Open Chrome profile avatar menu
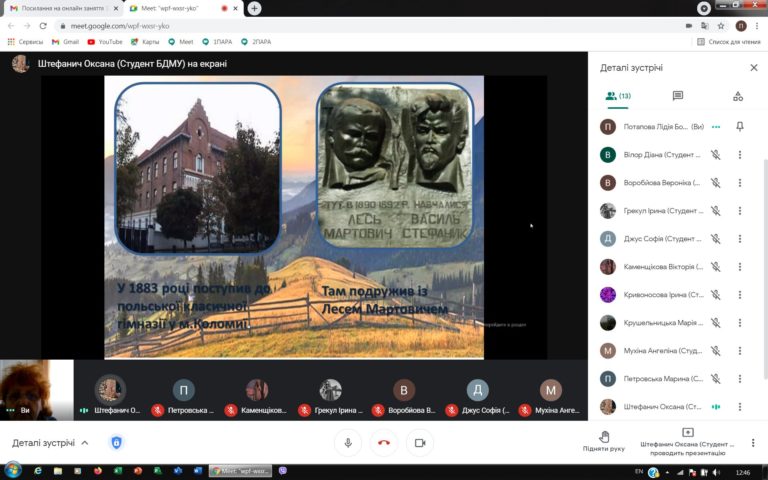 pos(741,26)
